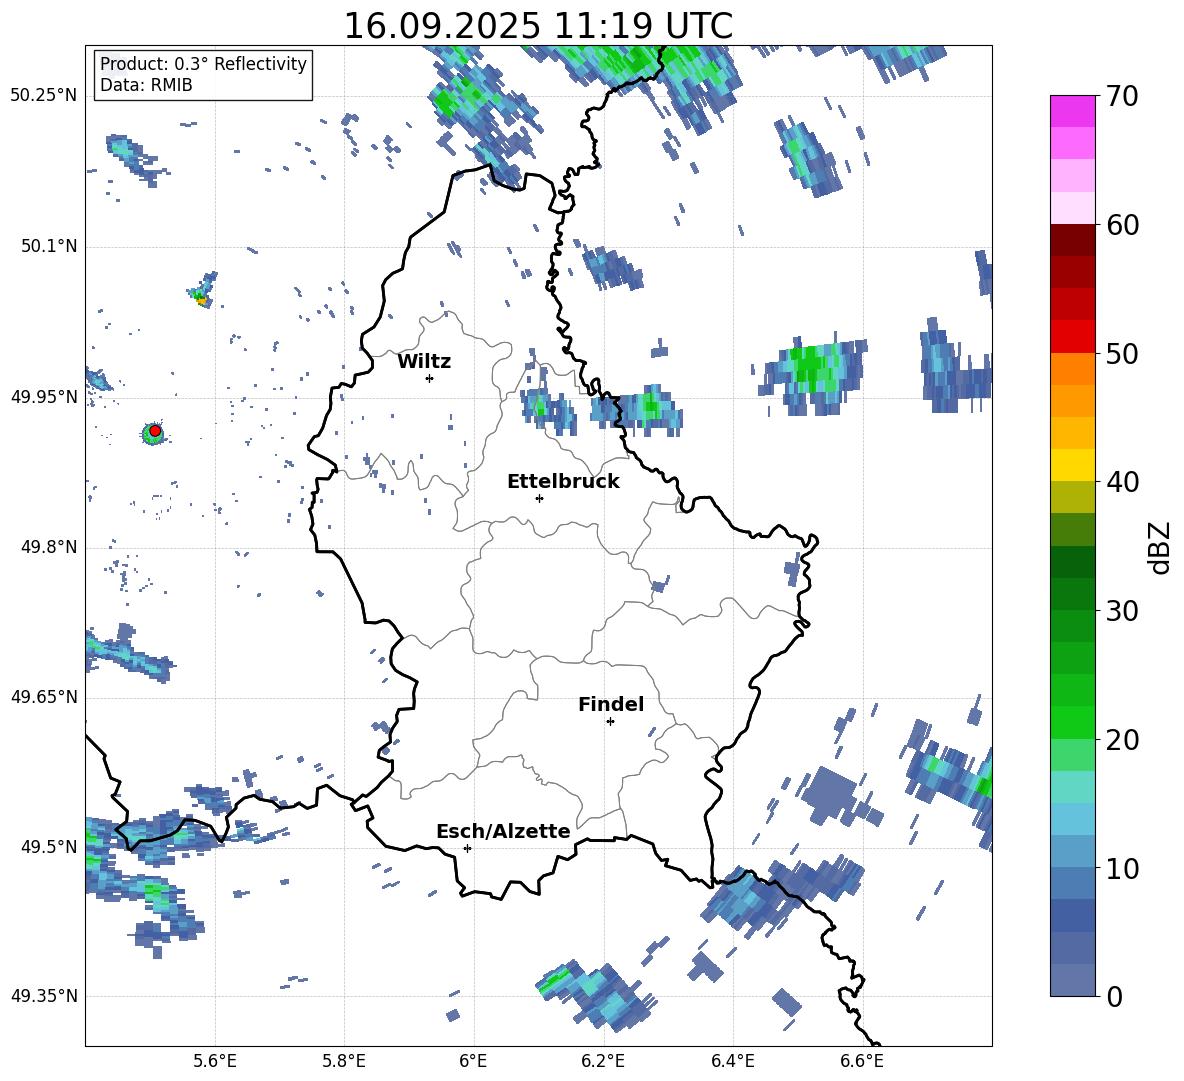Click the cross marker below Findel
1184x1081 pixels.
[x=610, y=722]
